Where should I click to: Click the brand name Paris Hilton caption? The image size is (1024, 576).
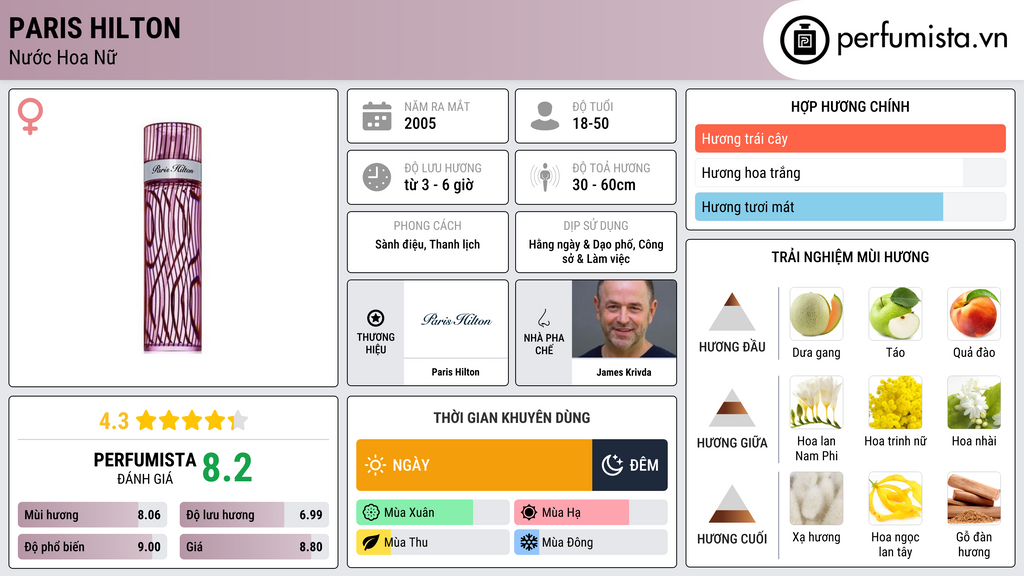point(455,372)
